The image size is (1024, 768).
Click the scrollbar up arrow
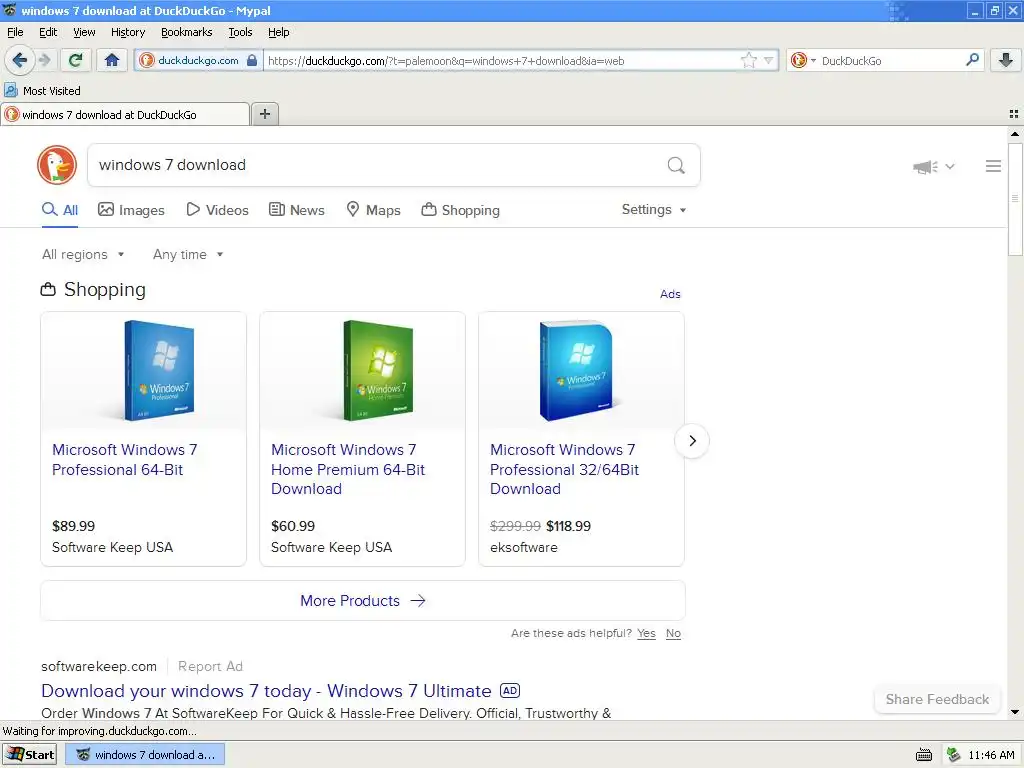coord(1014,134)
